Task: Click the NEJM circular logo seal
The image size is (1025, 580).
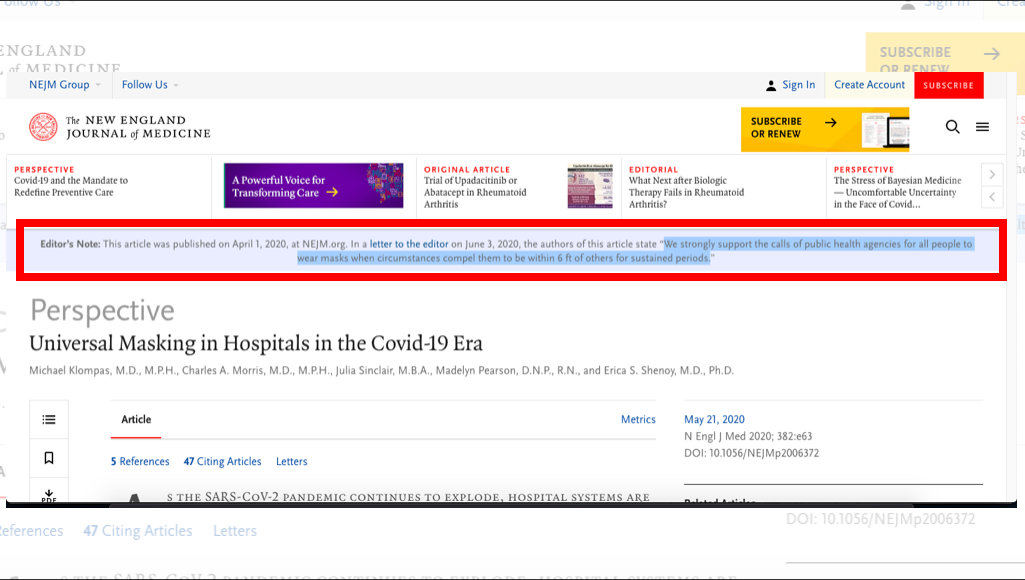Action: point(43,127)
